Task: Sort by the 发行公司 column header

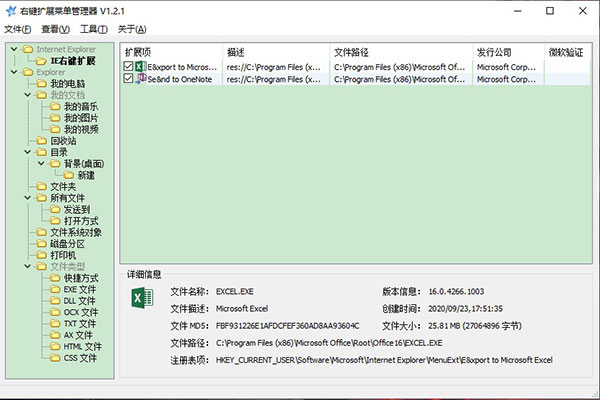Action: click(508, 52)
